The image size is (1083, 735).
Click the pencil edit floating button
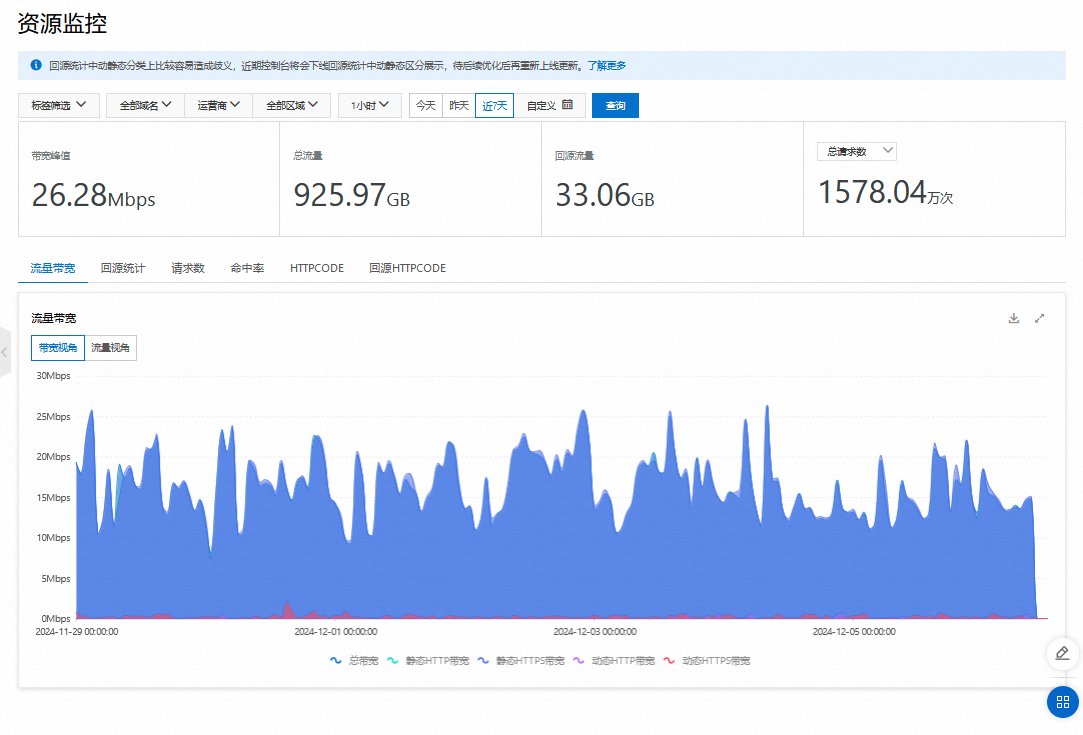[x=1062, y=653]
